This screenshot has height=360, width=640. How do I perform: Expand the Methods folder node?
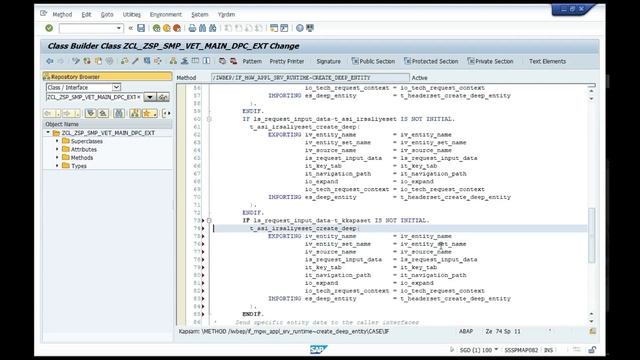pos(57,157)
